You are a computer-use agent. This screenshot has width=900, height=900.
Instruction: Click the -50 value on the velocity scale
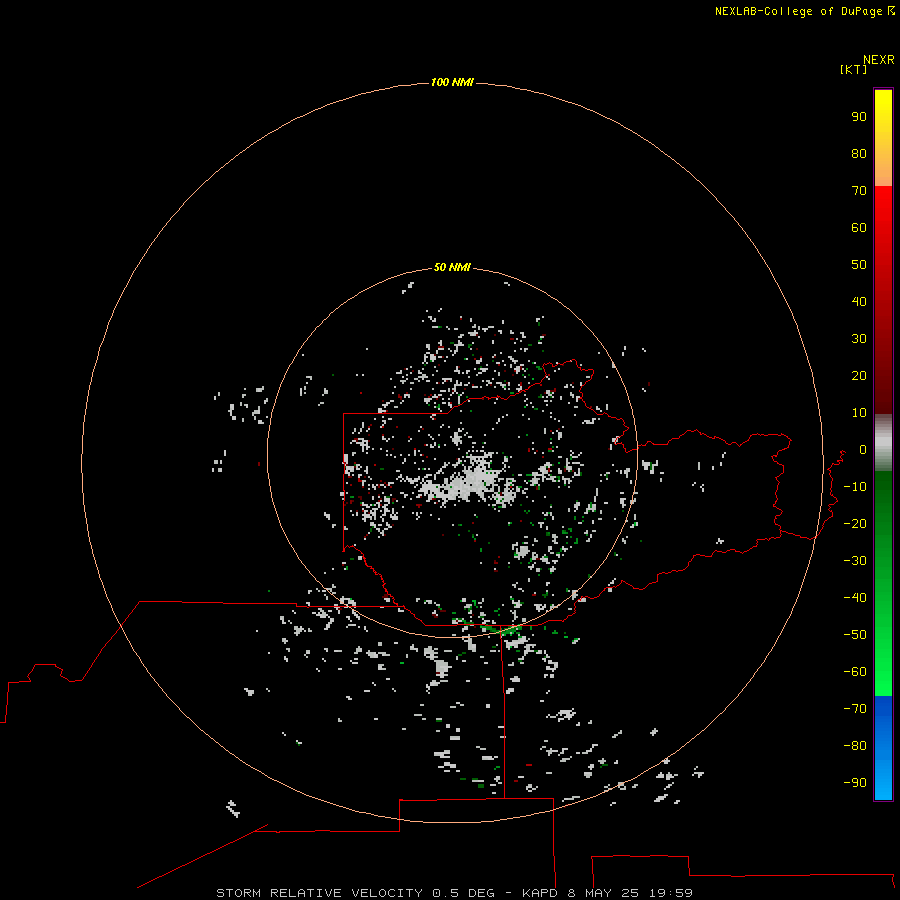click(x=855, y=634)
